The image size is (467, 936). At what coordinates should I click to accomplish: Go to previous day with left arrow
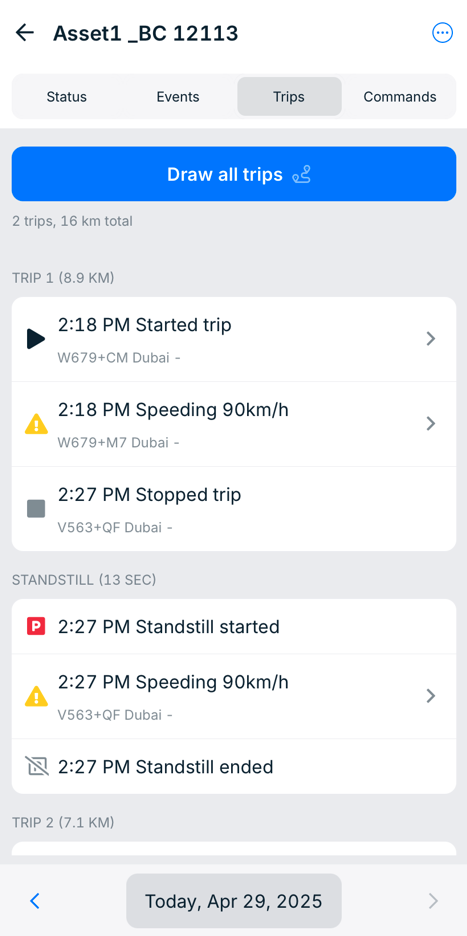pos(35,901)
